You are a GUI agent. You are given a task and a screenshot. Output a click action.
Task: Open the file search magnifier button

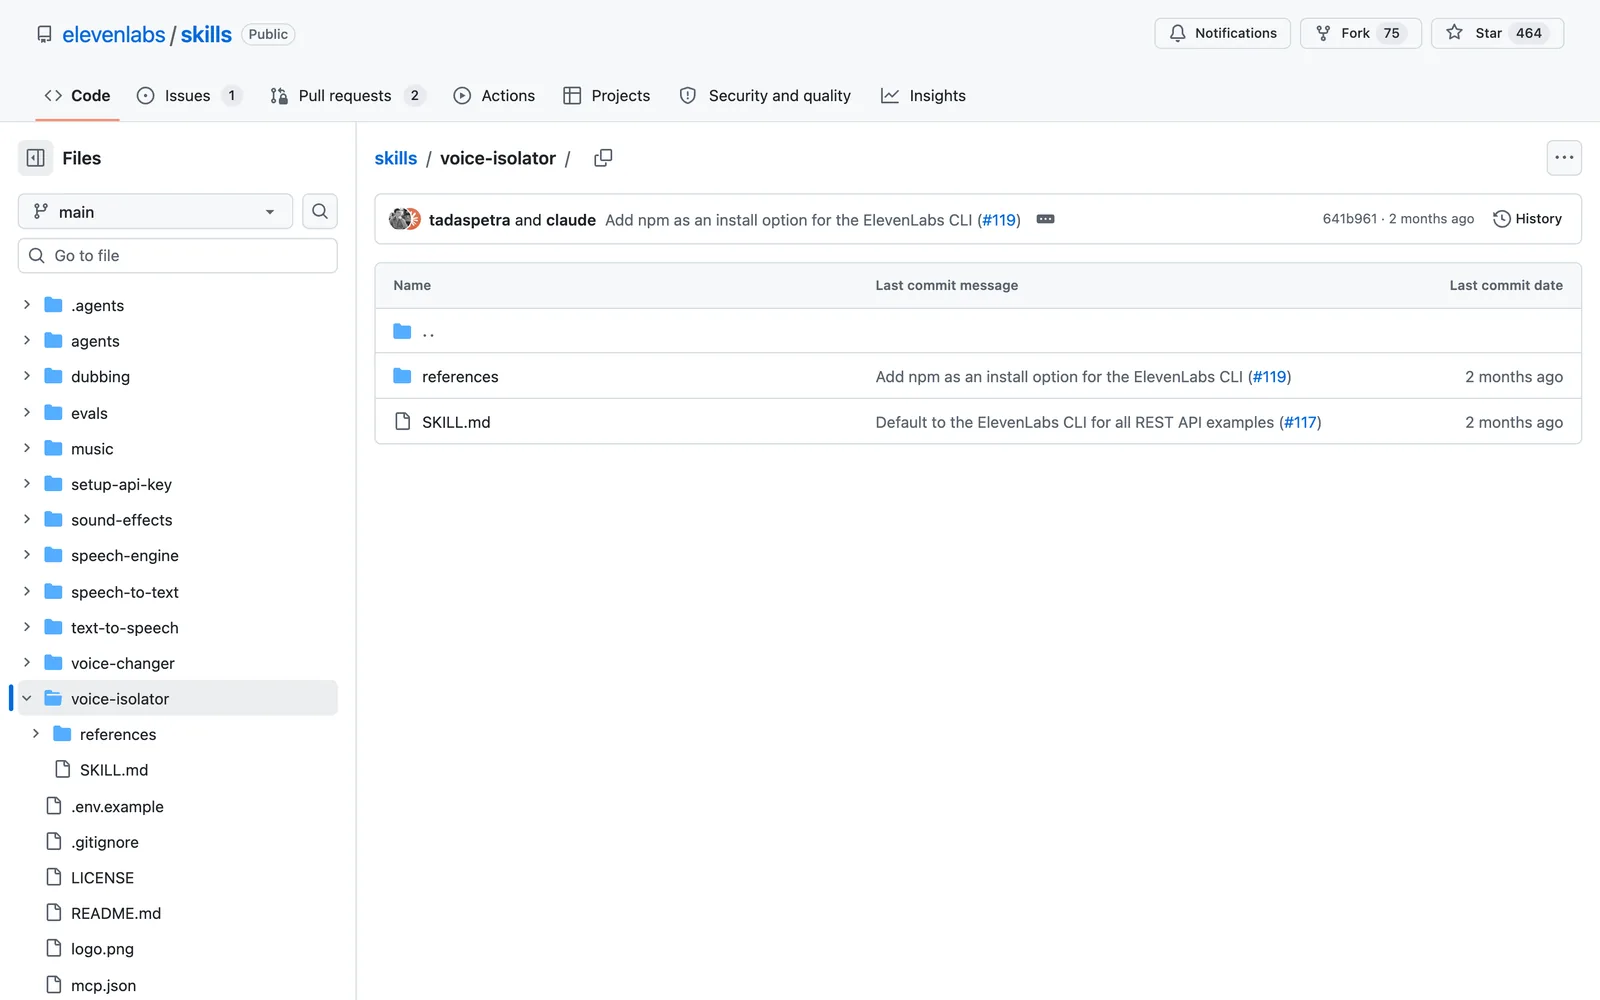tap(320, 211)
